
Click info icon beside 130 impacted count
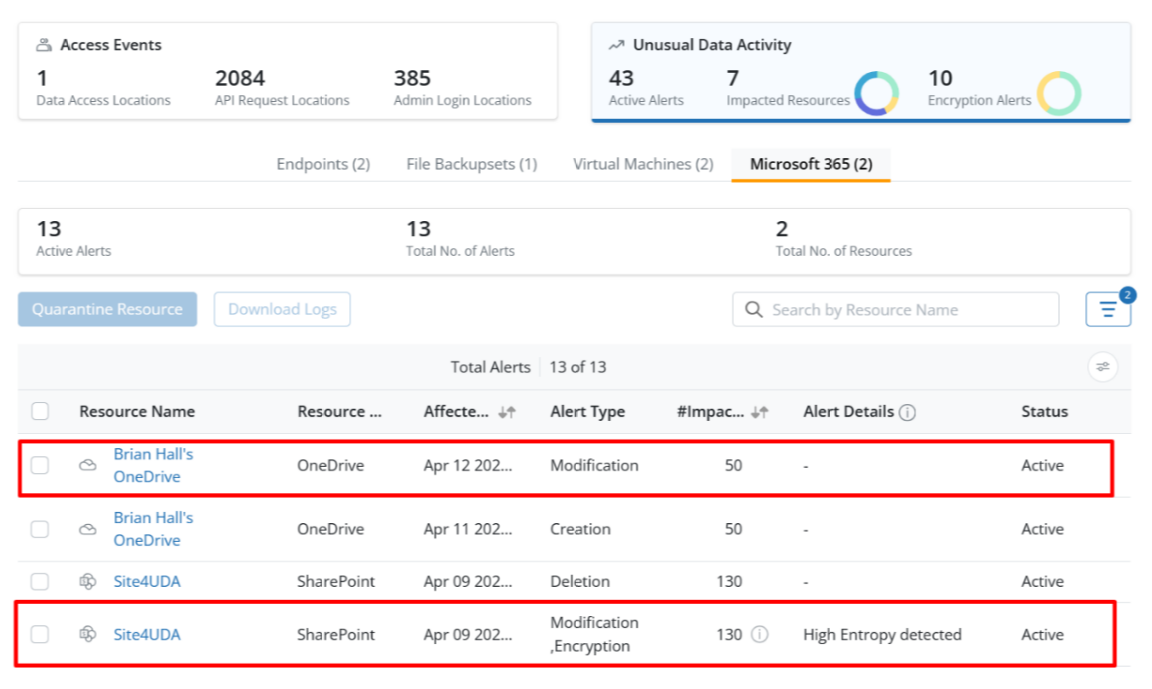(759, 634)
